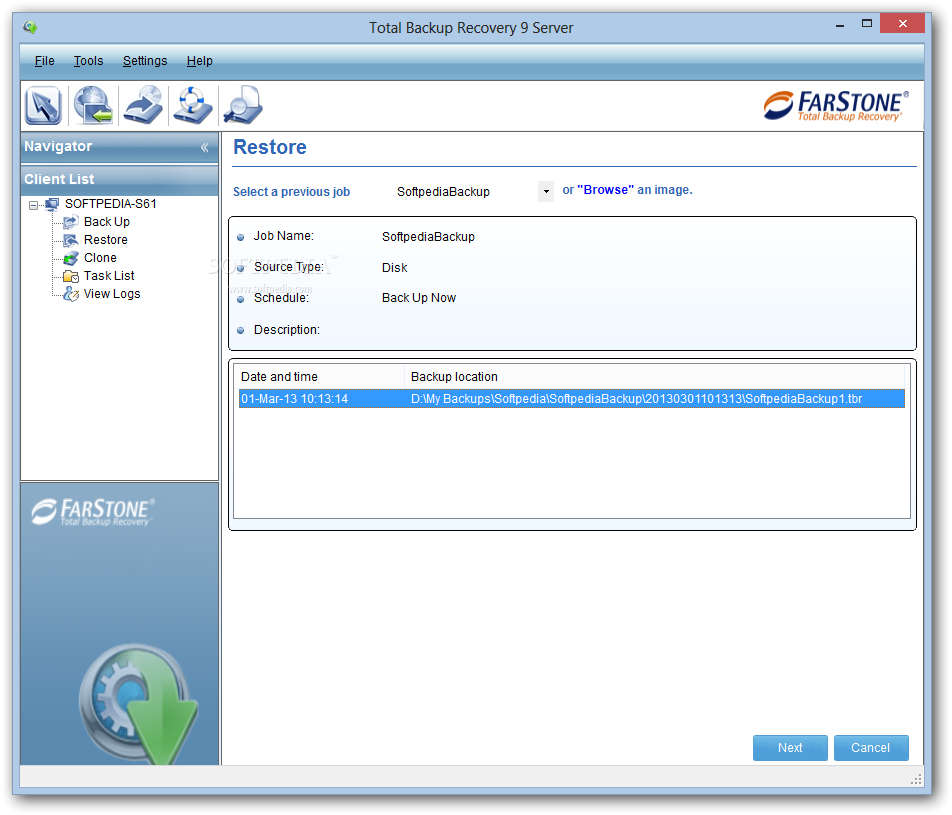Click the Backup location column header
952x815 pixels.
coord(654,377)
